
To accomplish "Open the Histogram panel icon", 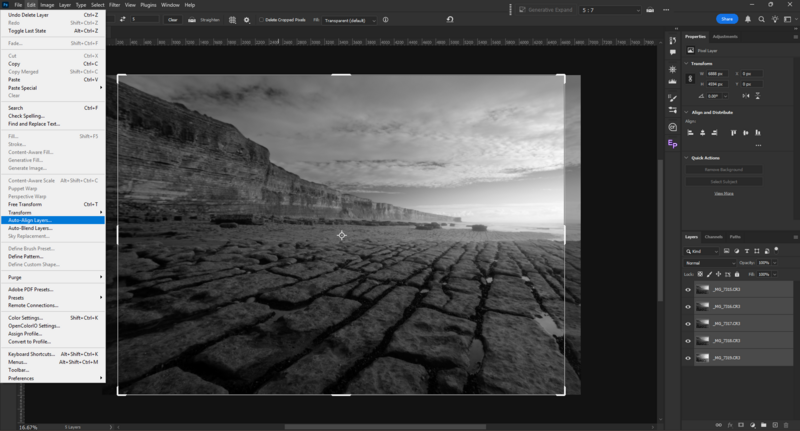I will [672, 81].
